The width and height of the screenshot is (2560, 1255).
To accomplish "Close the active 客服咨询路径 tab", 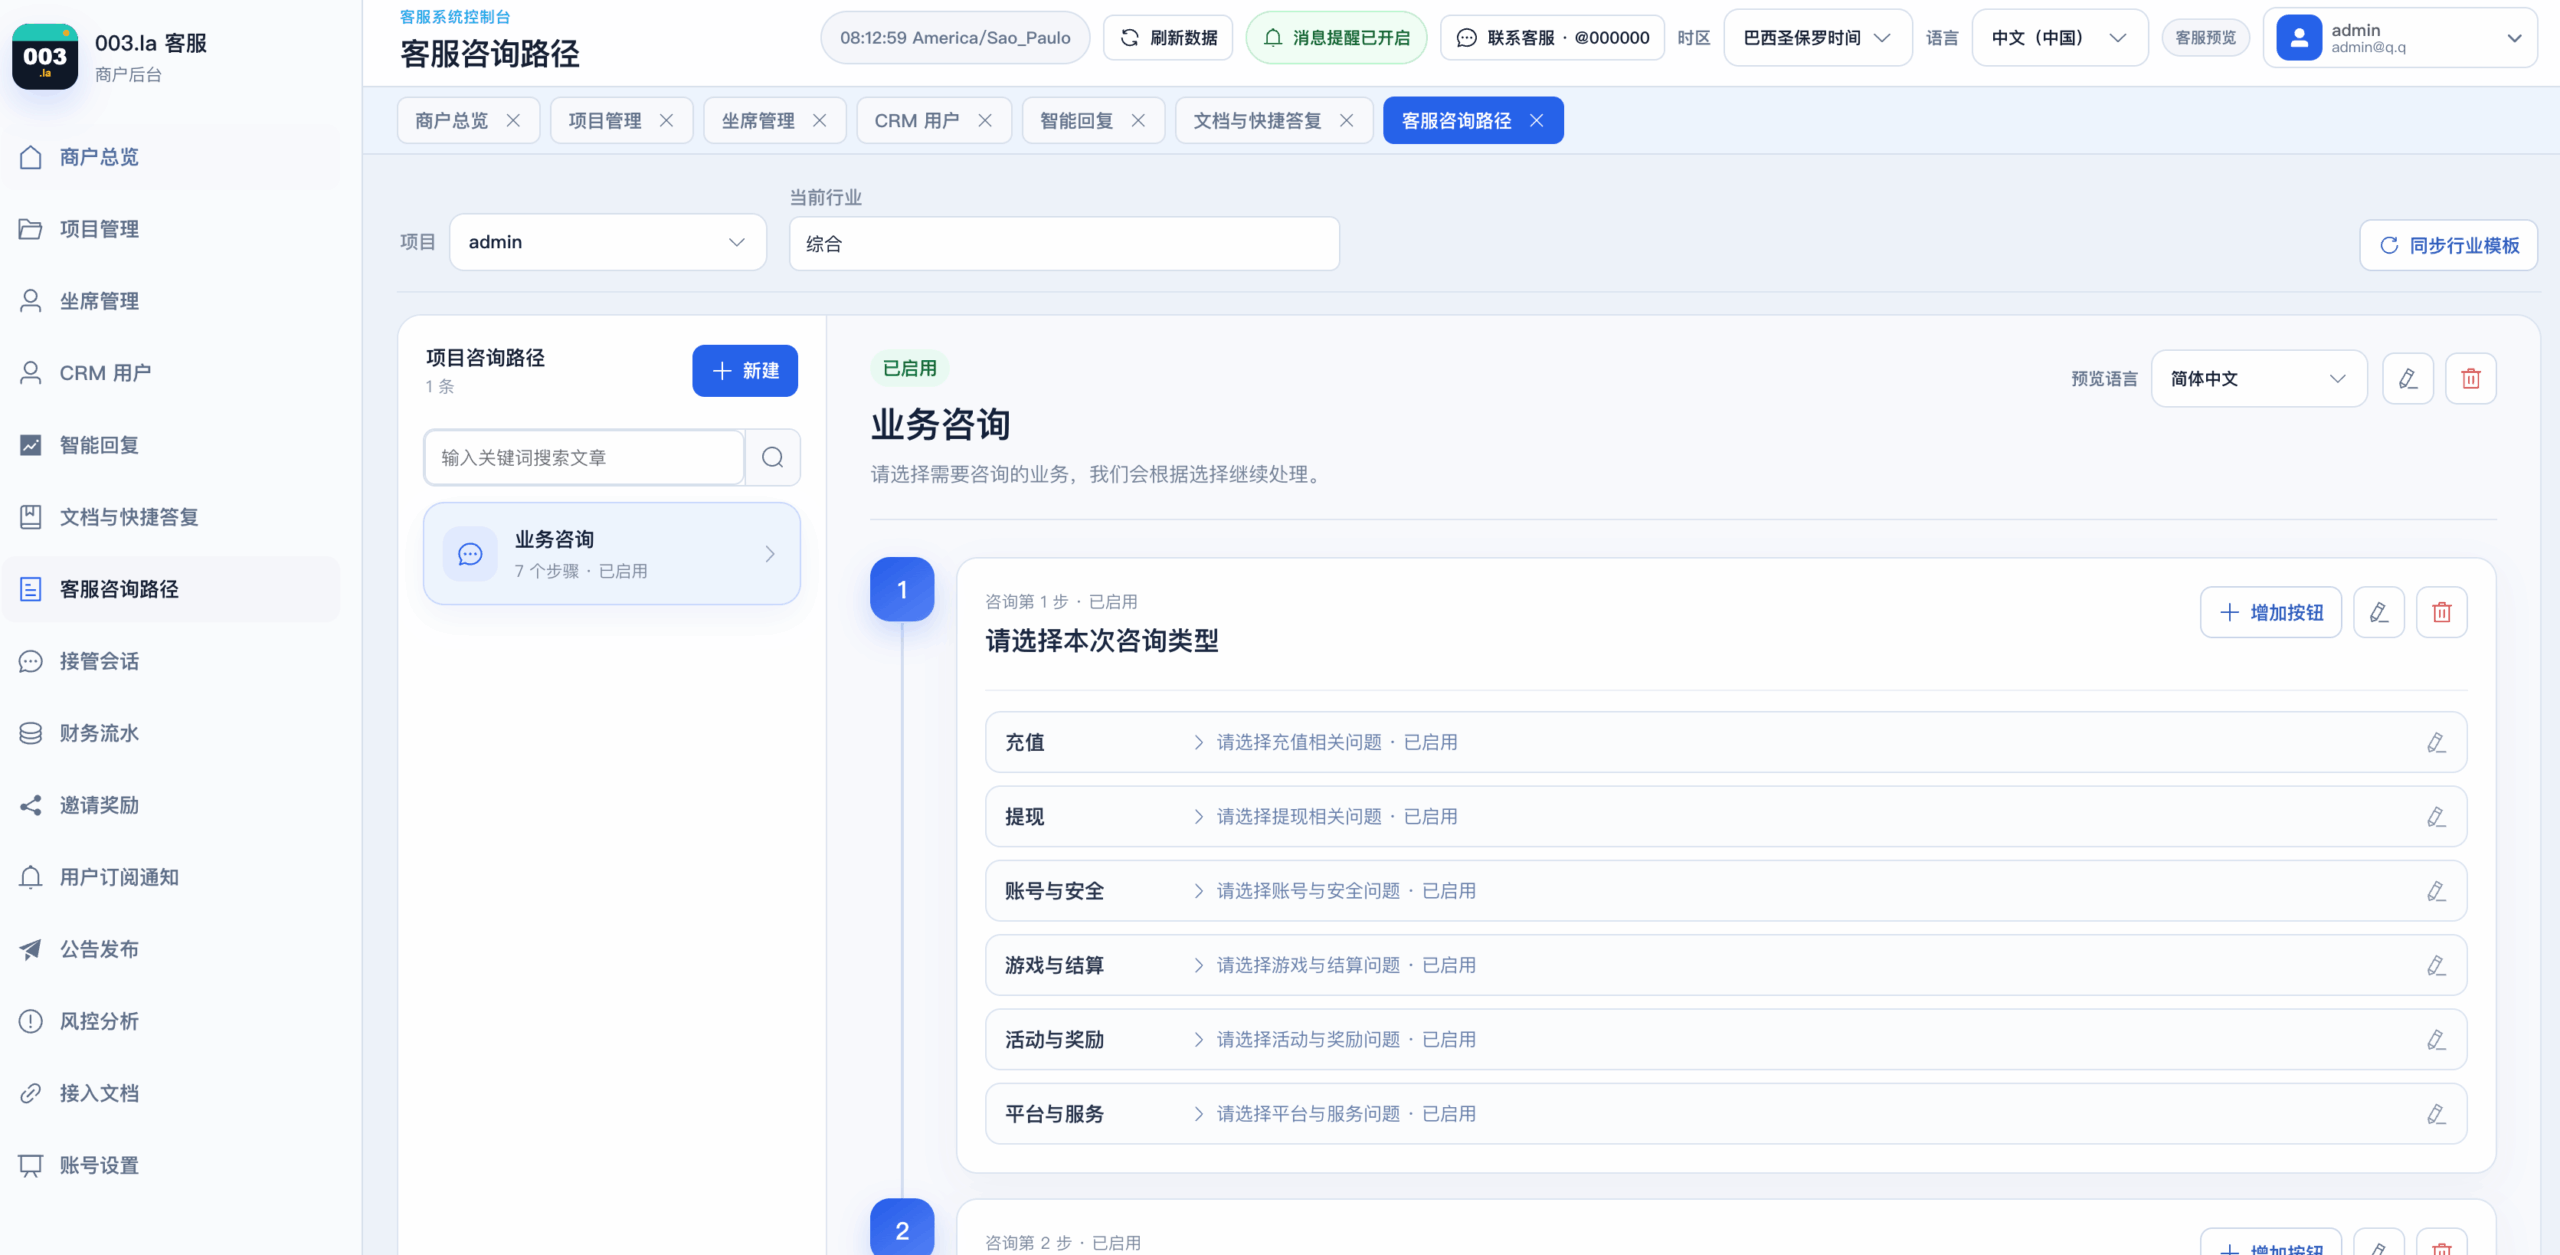I will click(1537, 121).
